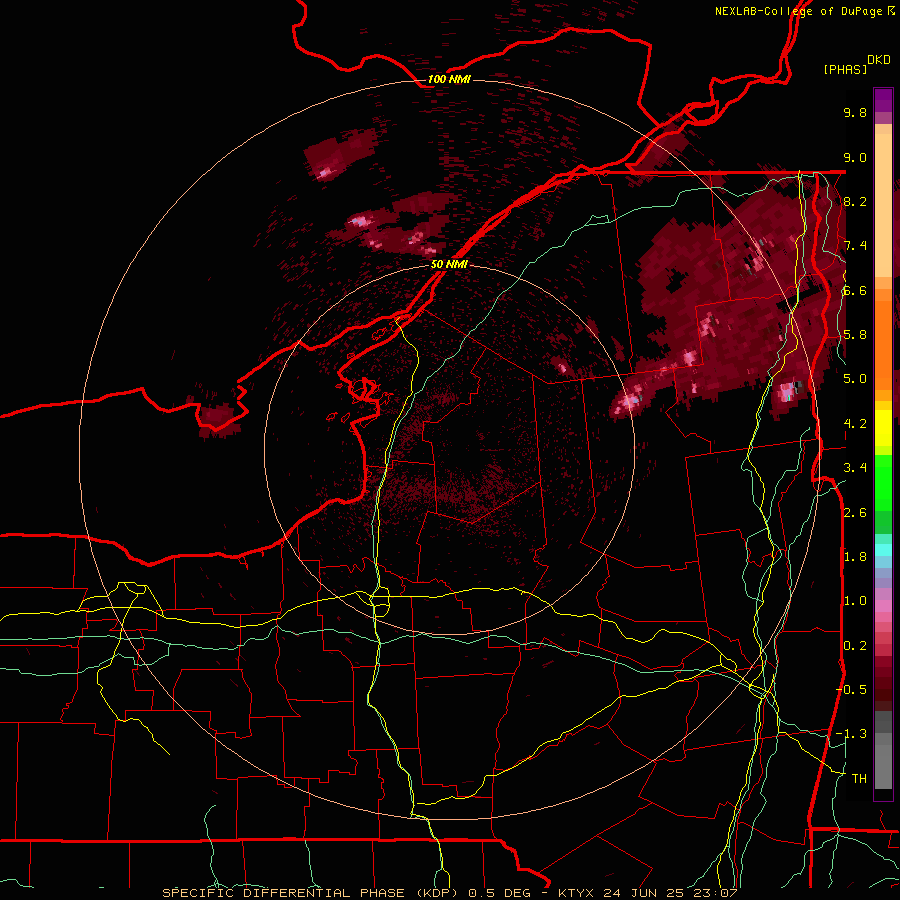Click the 2.6 scale value
This screenshot has width=900, height=900.
(x=855, y=513)
